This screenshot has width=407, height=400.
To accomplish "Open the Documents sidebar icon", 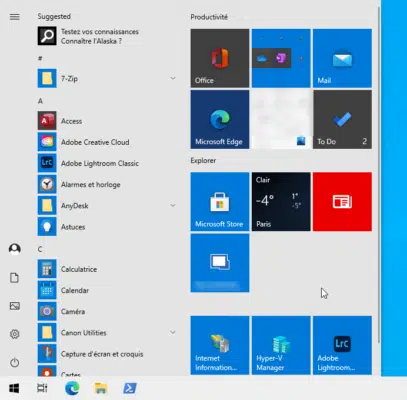I will [x=14, y=278].
